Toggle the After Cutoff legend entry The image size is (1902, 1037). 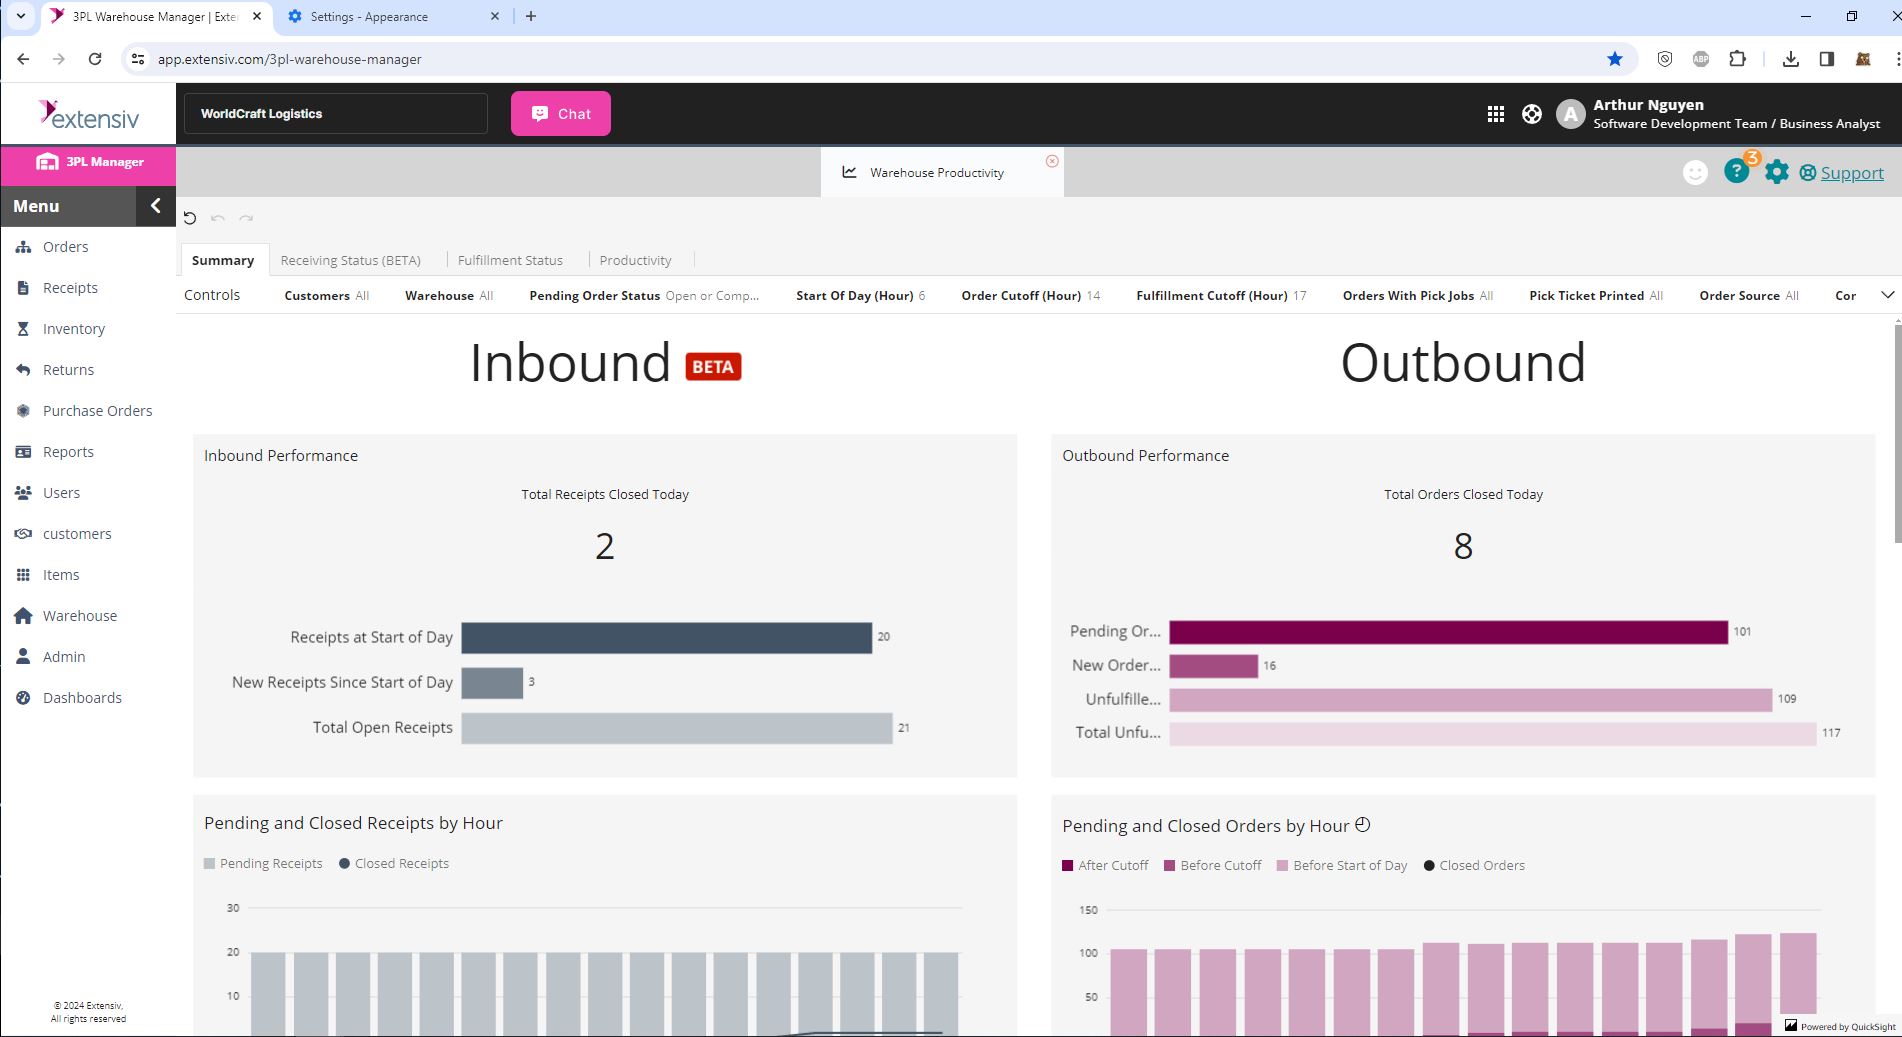pyautogui.click(x=1105, y=865)
